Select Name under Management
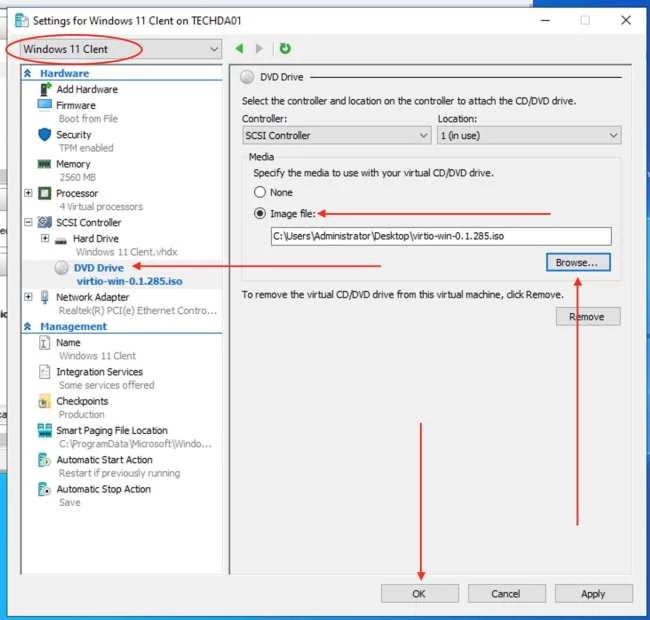Image resolution: width=650 pixels, height=620 pixels. click(x=68, y=343)
